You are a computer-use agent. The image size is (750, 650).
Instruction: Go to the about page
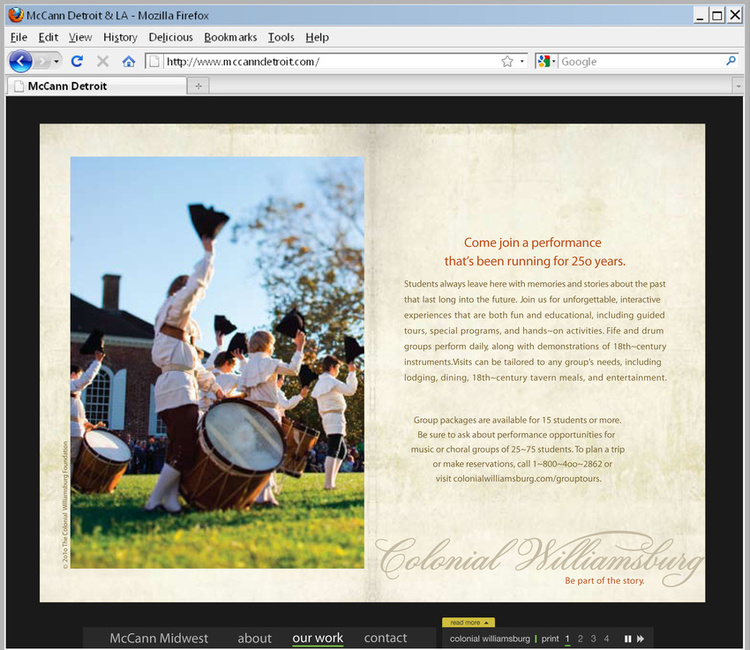tap(254, 638)
